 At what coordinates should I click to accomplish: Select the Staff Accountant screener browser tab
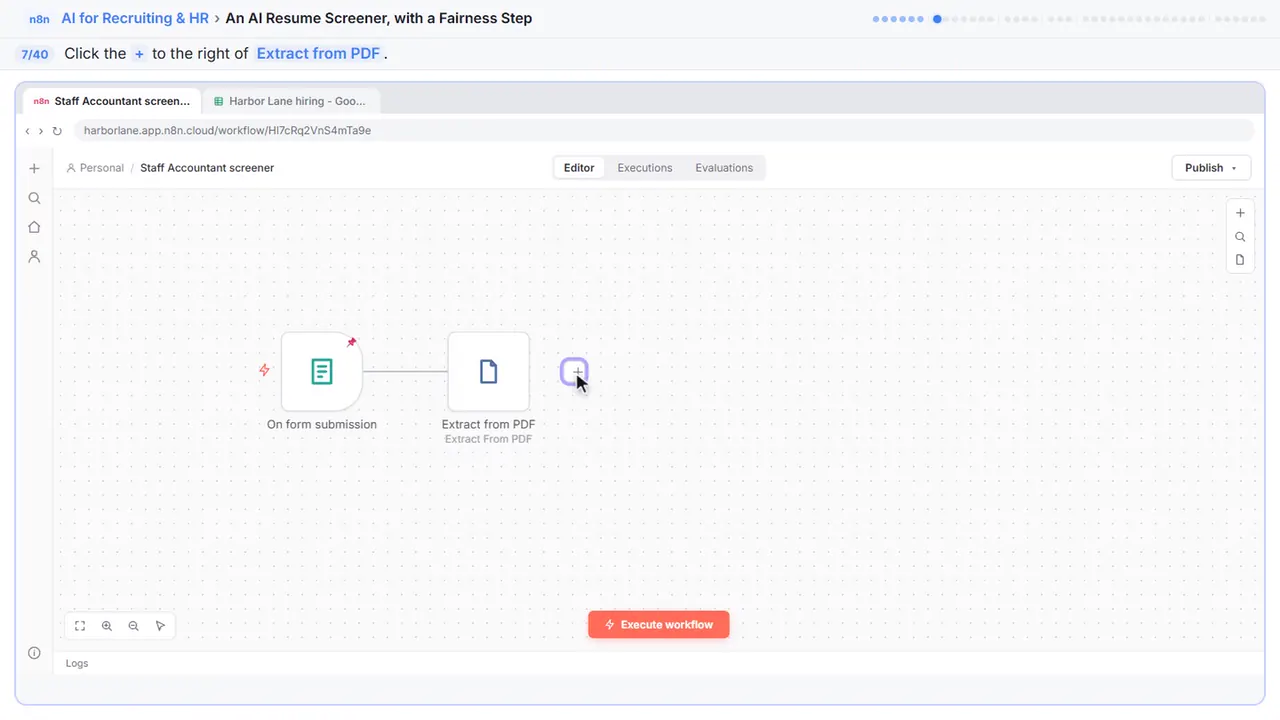click(x=112, y=101)
